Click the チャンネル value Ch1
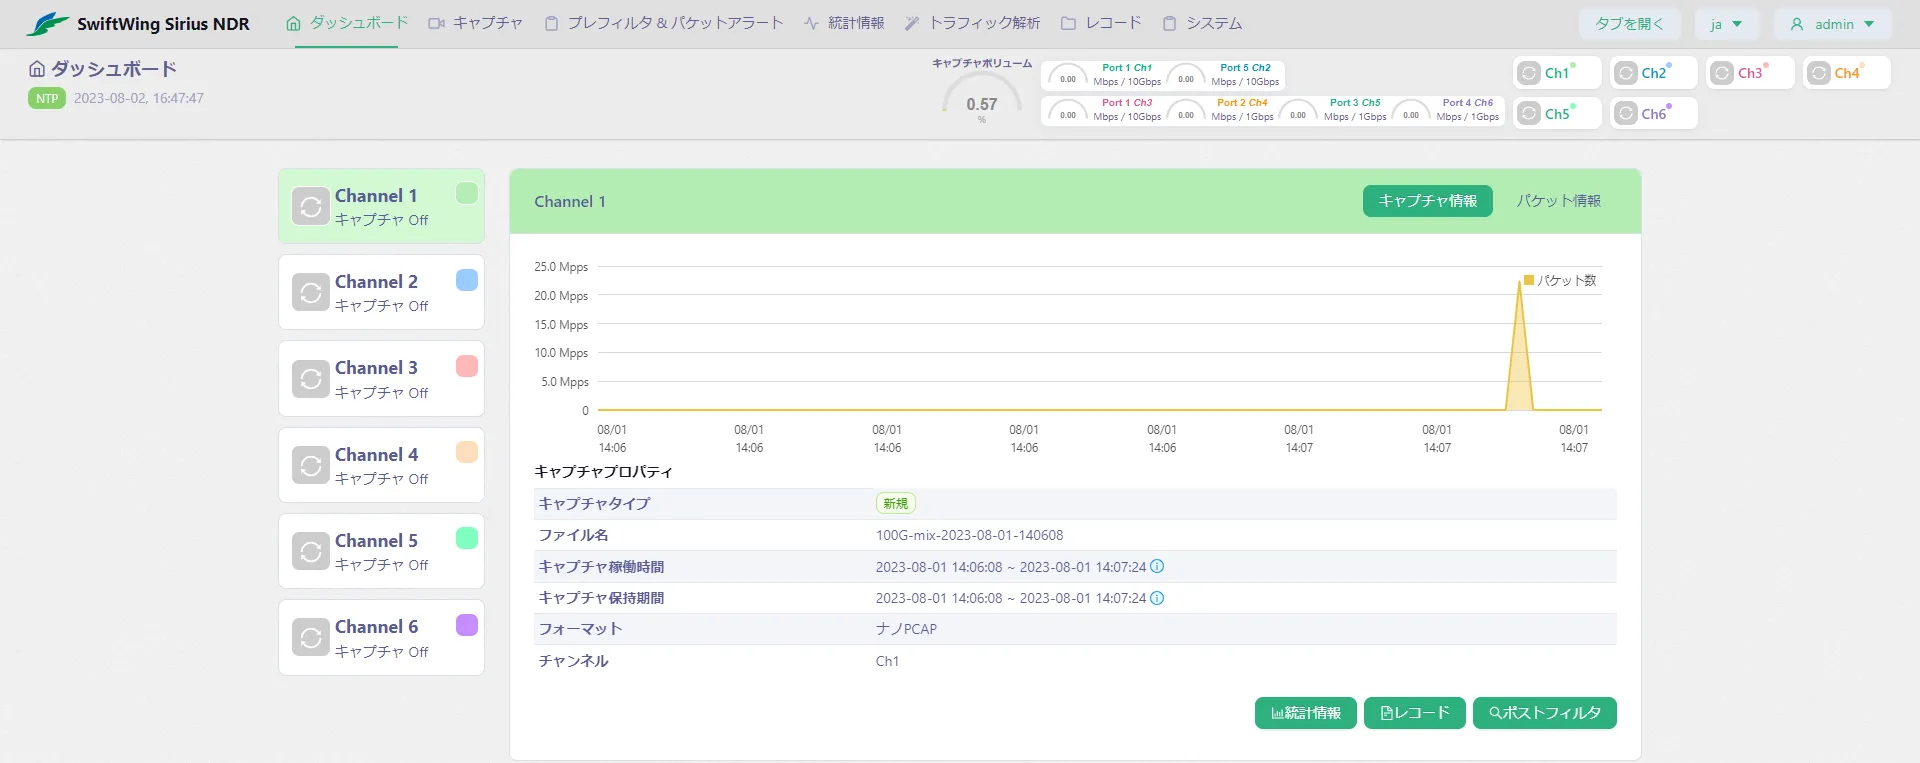Image resolution: width=1920 pixels, height=763 pixels. [887, 661]
